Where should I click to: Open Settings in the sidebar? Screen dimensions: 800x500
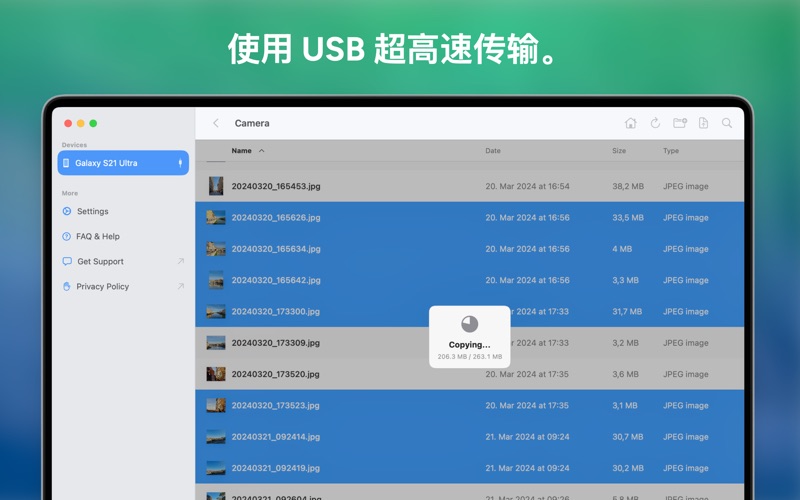pos(92,211)
